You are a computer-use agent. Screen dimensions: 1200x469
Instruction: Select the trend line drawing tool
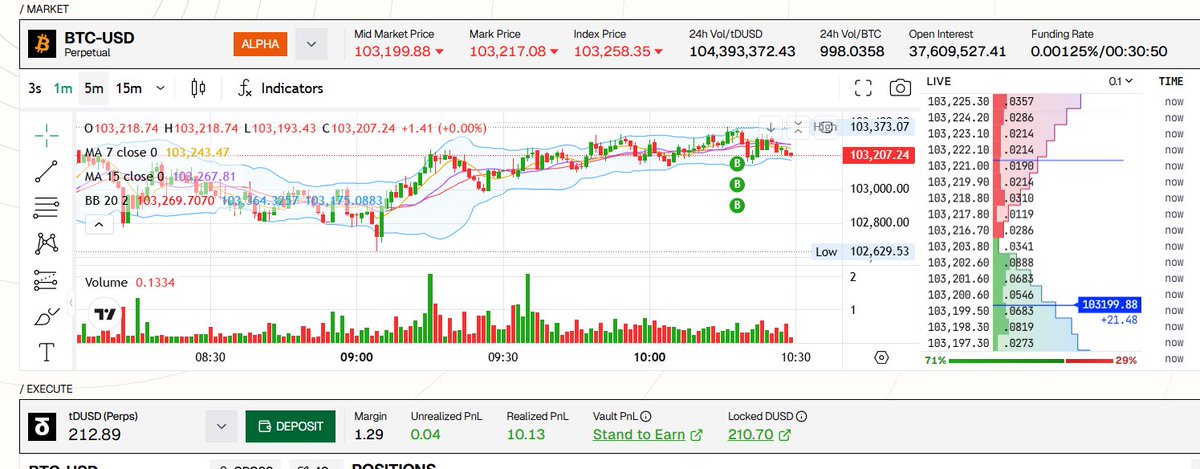tap(46, 171)
